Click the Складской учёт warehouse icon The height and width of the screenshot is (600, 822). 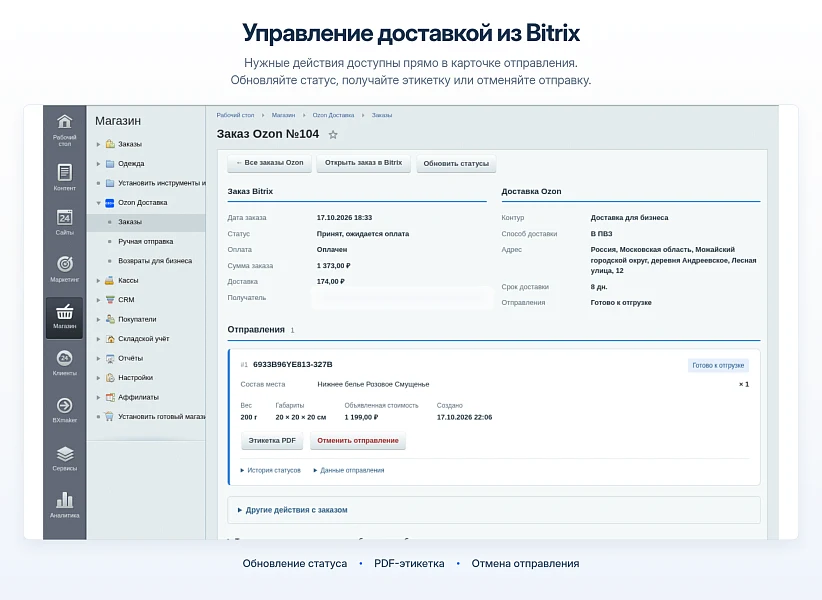click(x=110, y=339)
